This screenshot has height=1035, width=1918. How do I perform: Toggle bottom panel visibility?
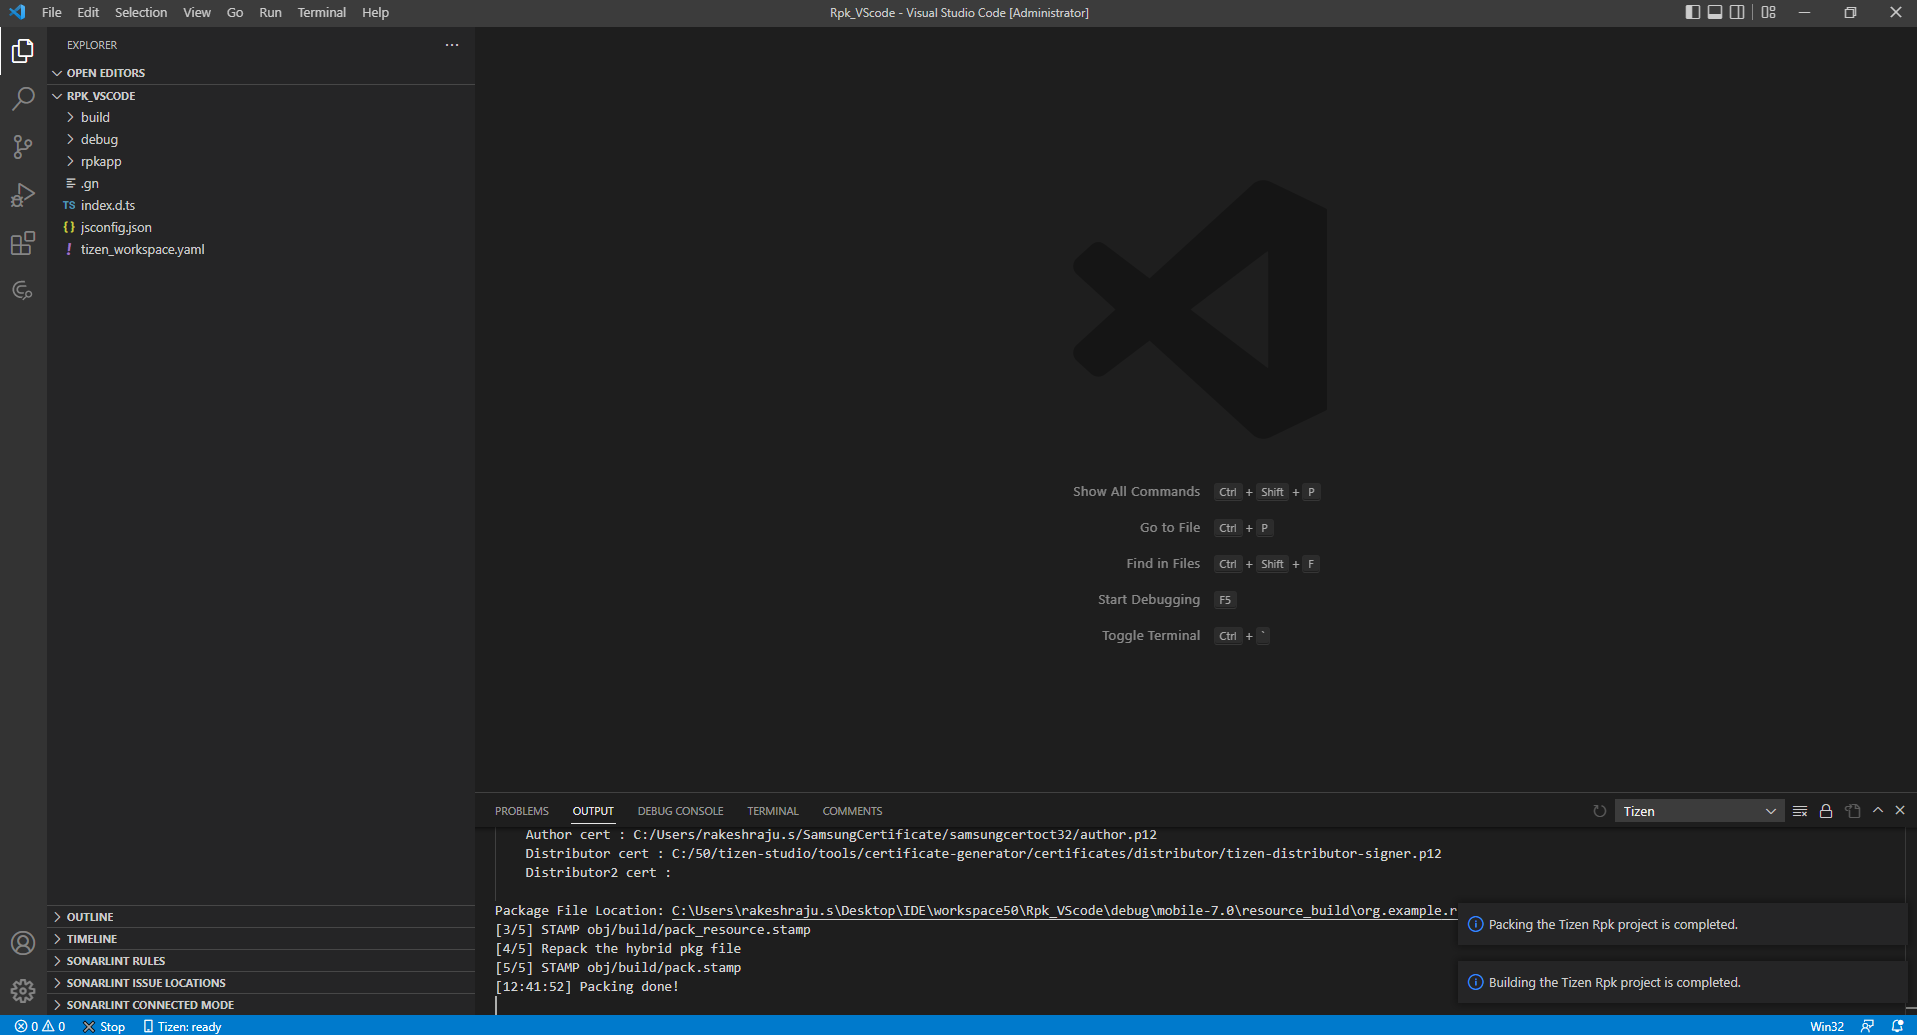pyautogui.click(x=1714, y=12)
